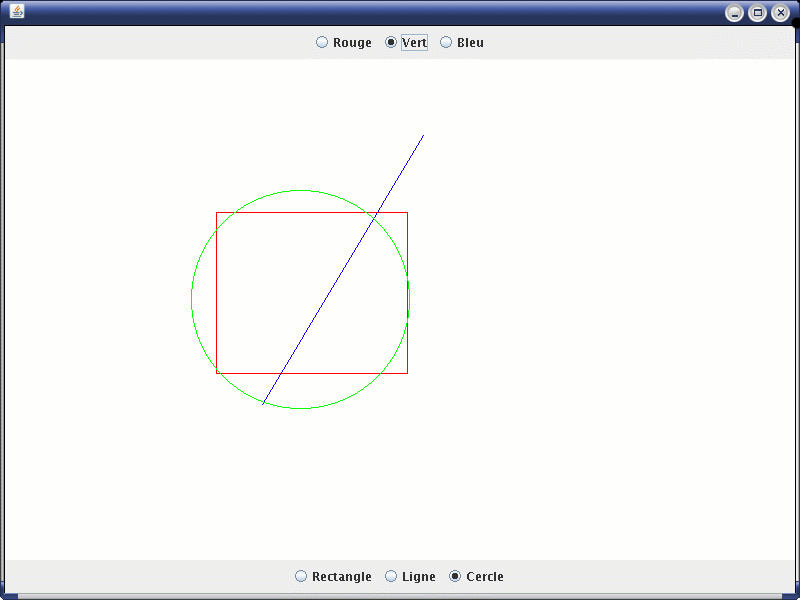Click the red rectangle's bottom-left corner

coord(217,373)
